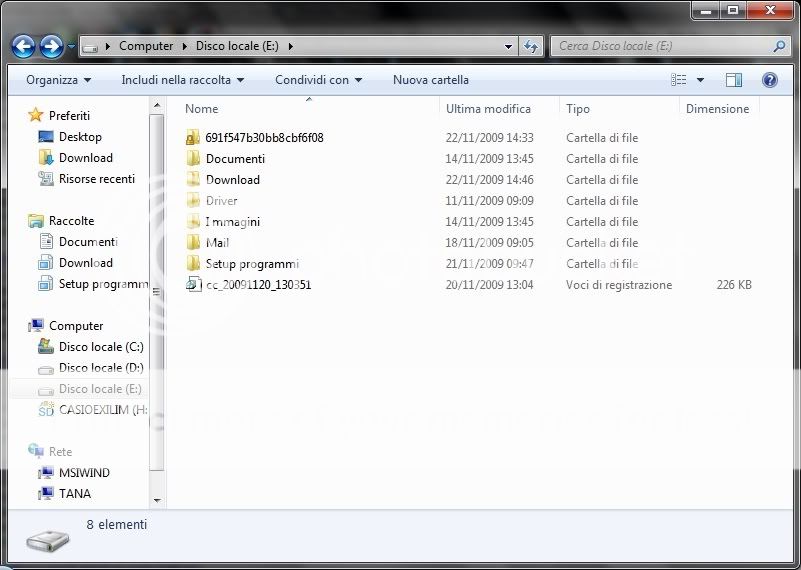801x570 pixels.
Task: Click into the Cerca Disco locale search field
Action: tap(660, 46)
